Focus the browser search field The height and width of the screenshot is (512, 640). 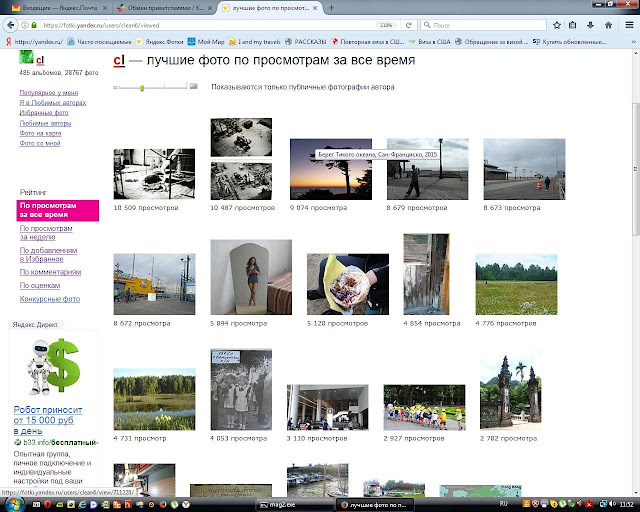click(484, 25)
